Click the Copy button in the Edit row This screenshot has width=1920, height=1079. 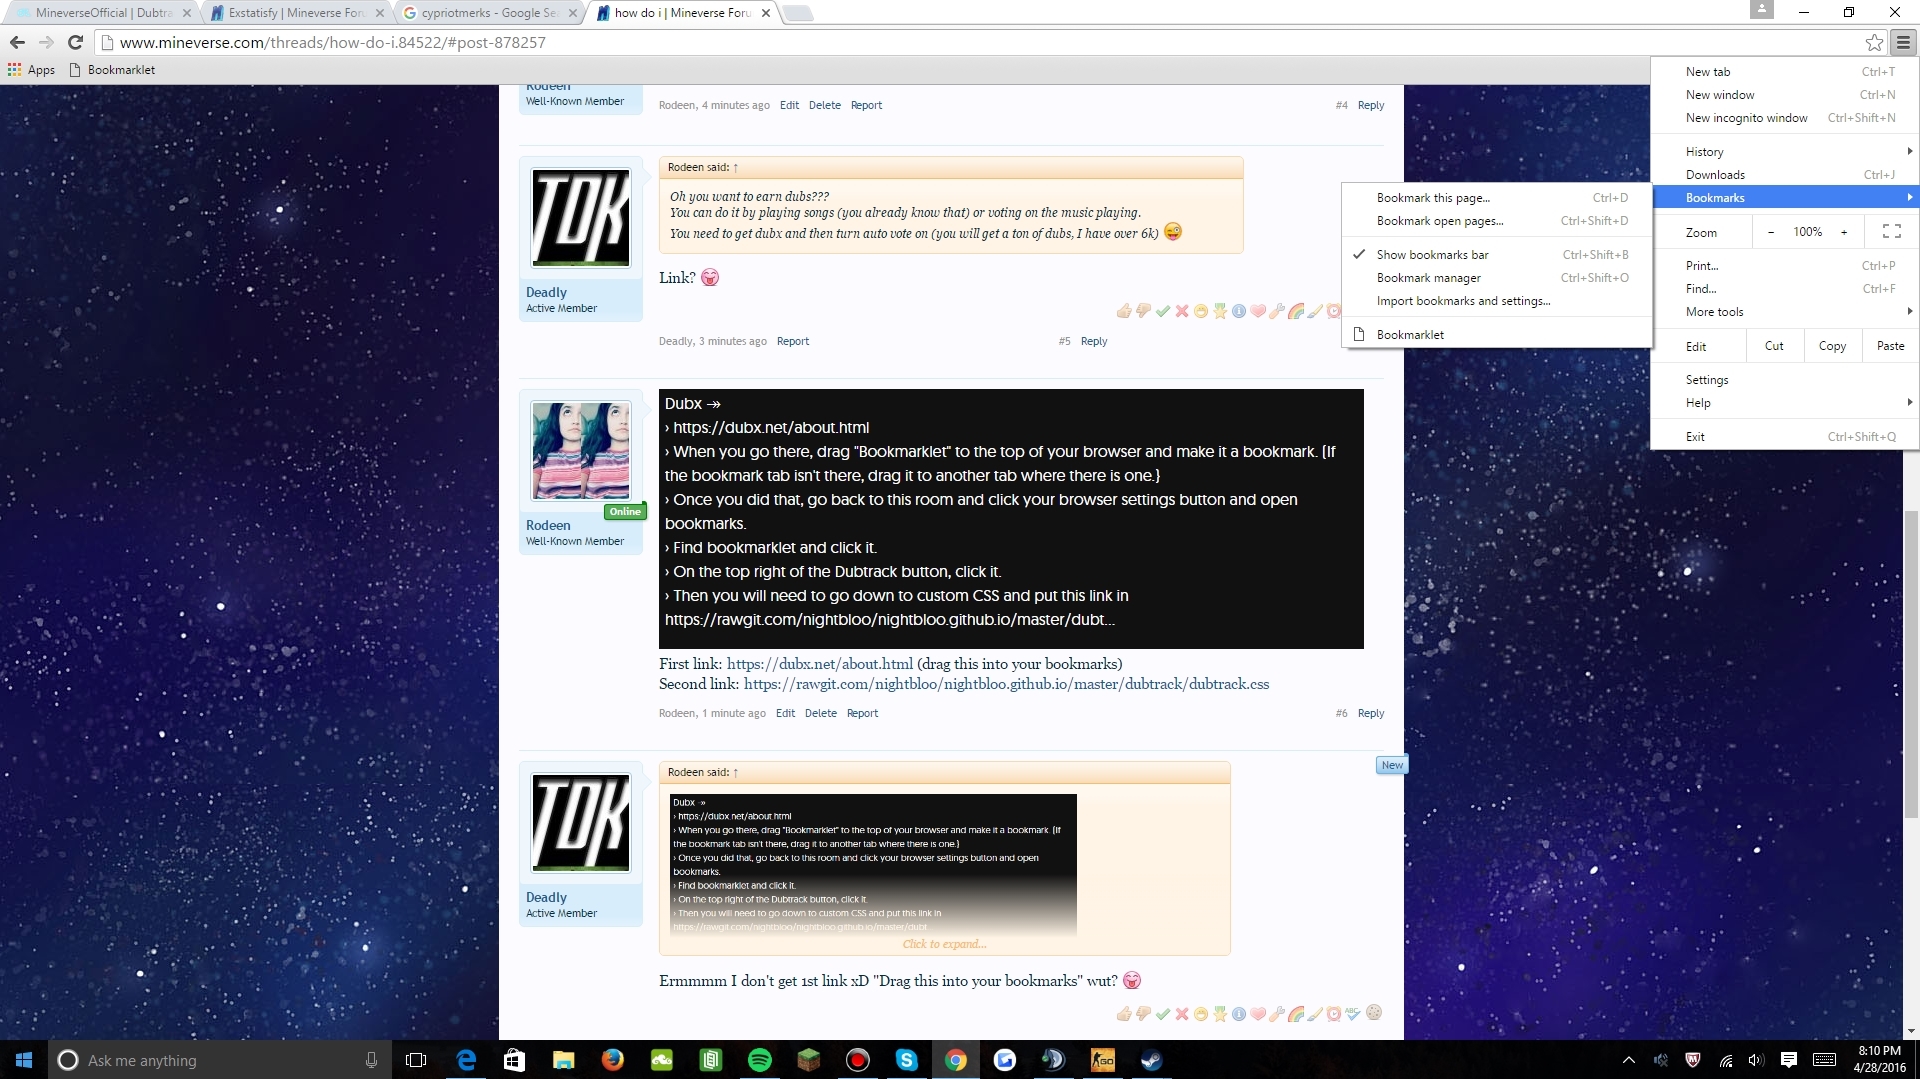pos(1832,346)
